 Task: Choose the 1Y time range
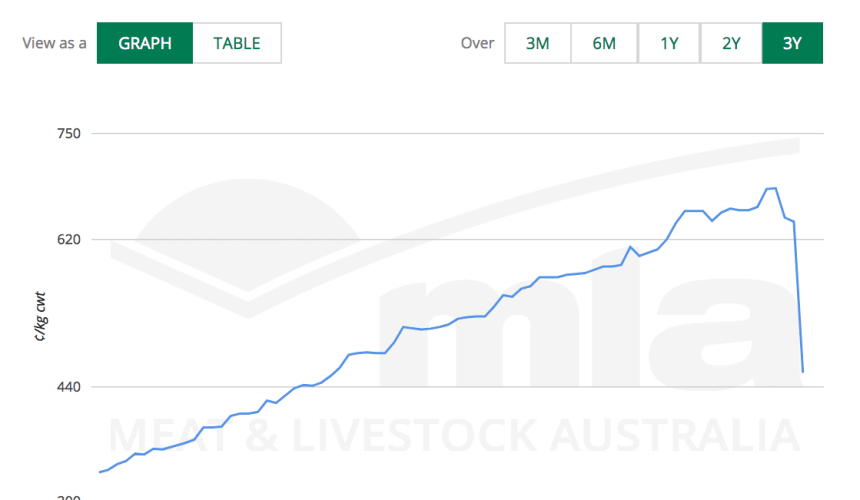(x=669, y=43)
